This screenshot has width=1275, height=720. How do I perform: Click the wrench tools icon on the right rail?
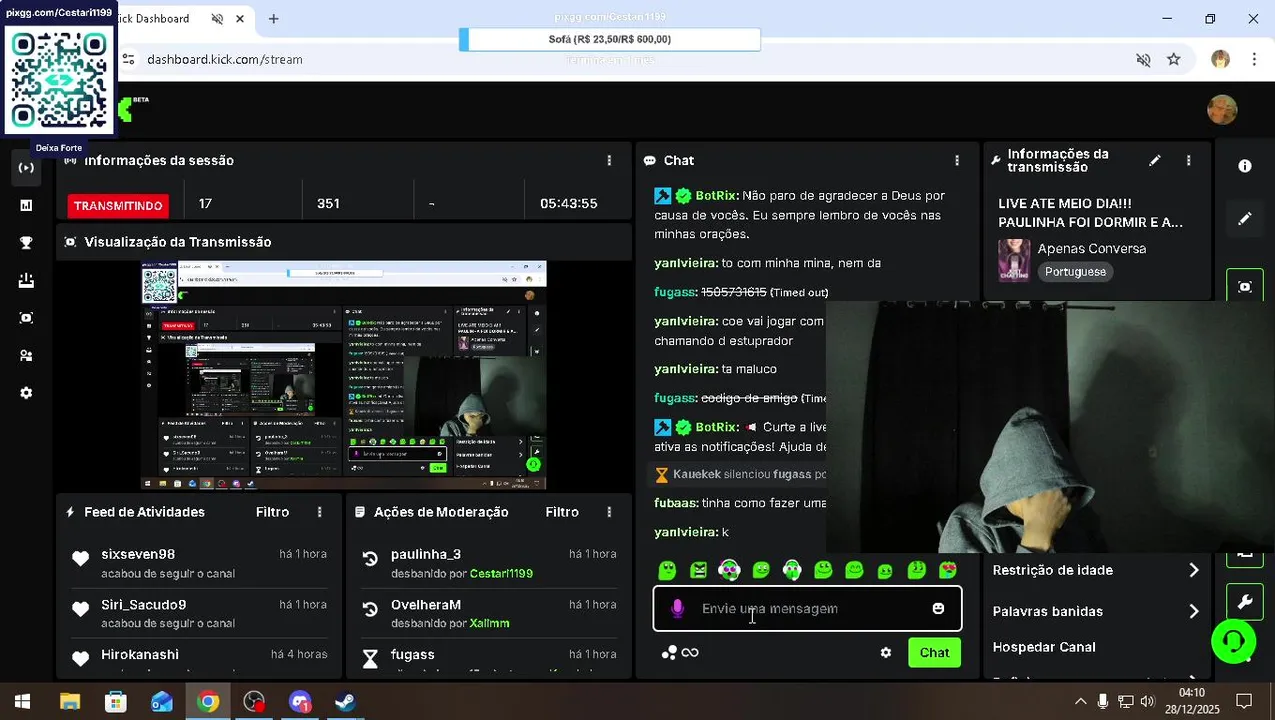click(1245, 602)
